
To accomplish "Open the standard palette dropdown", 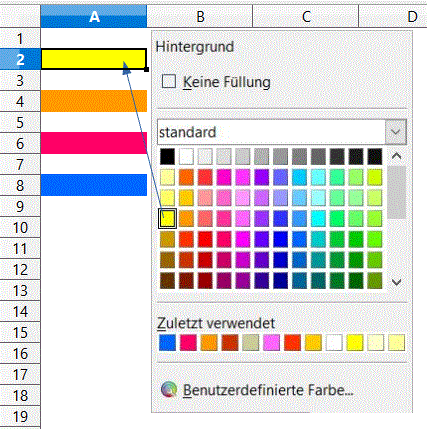I will pyautogui.click(x=396, y=132).
